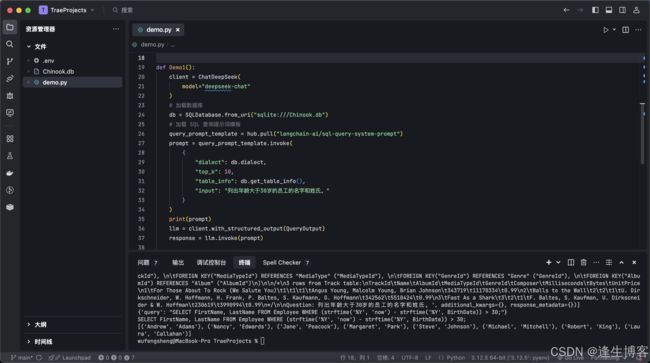650x363 pixels.
Task: Close the demo.py editor tab
Action: [178, 30]
